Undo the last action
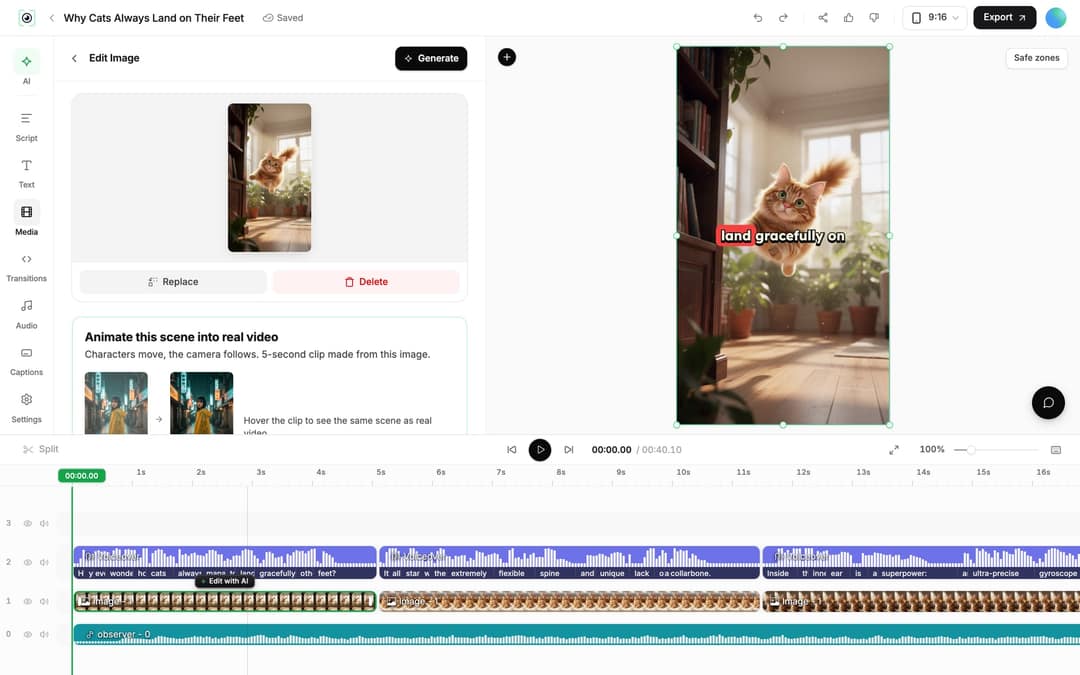 (x=758, y=18)
